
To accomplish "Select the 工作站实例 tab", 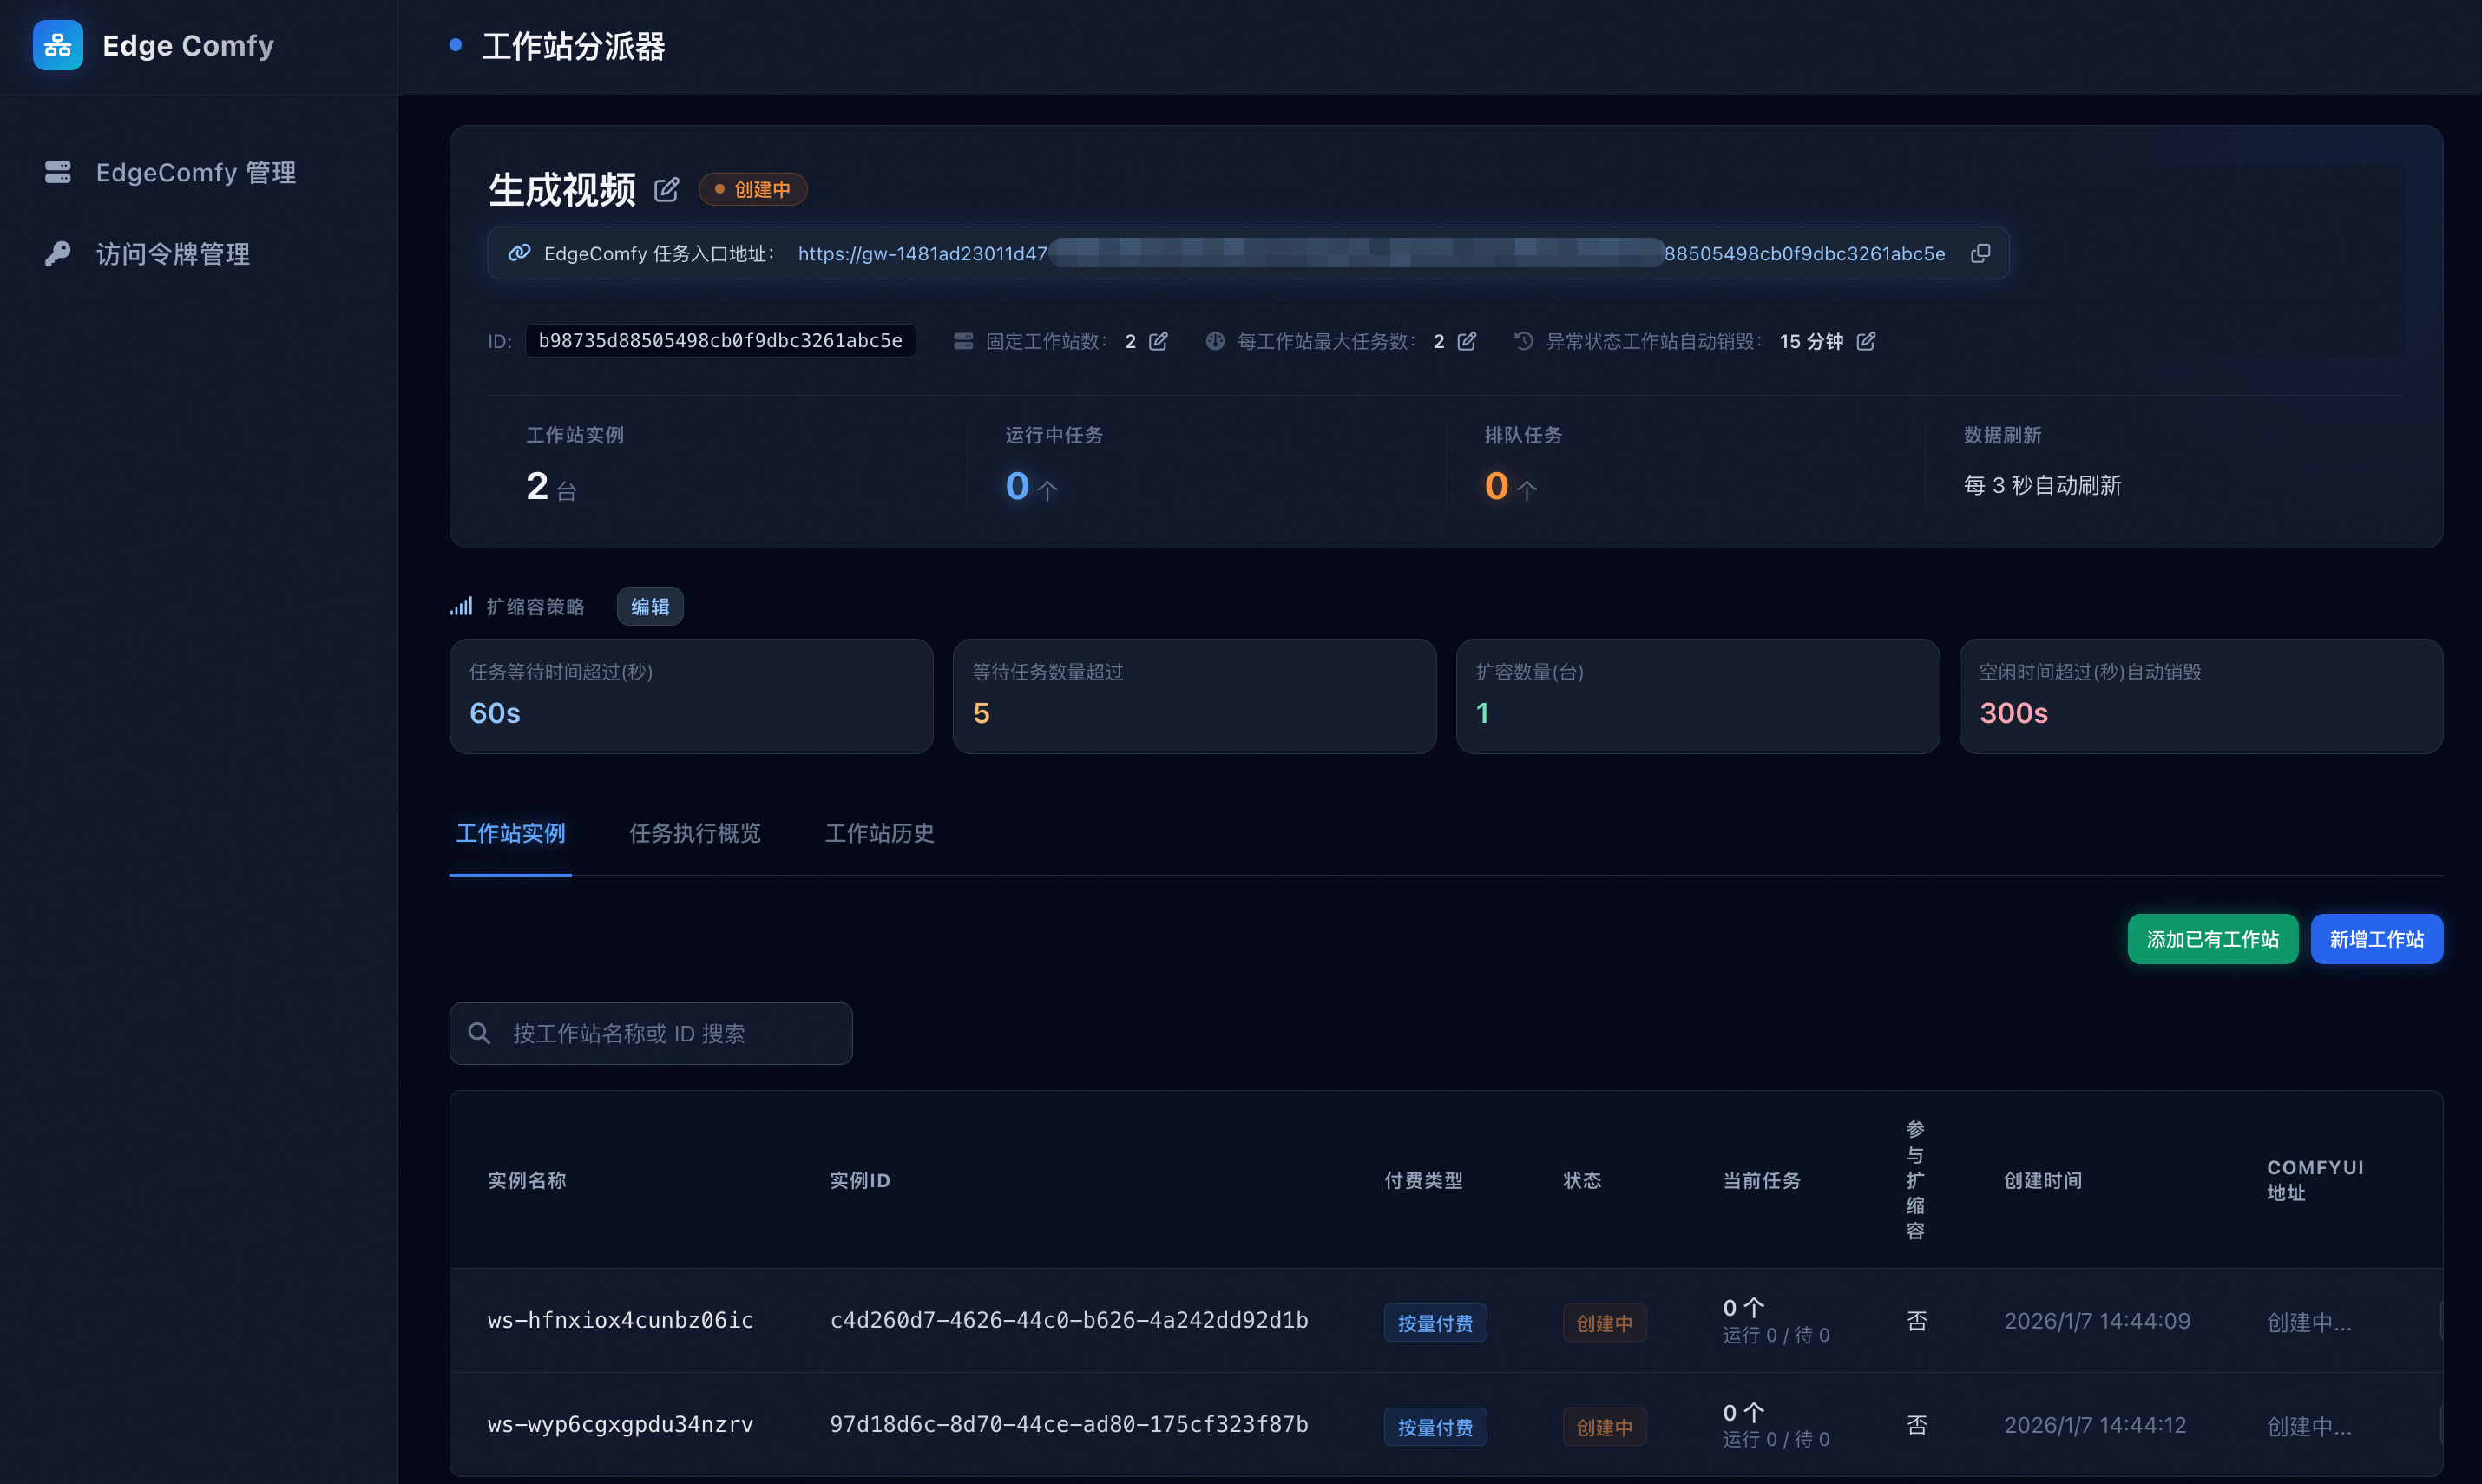I will 510,833.
